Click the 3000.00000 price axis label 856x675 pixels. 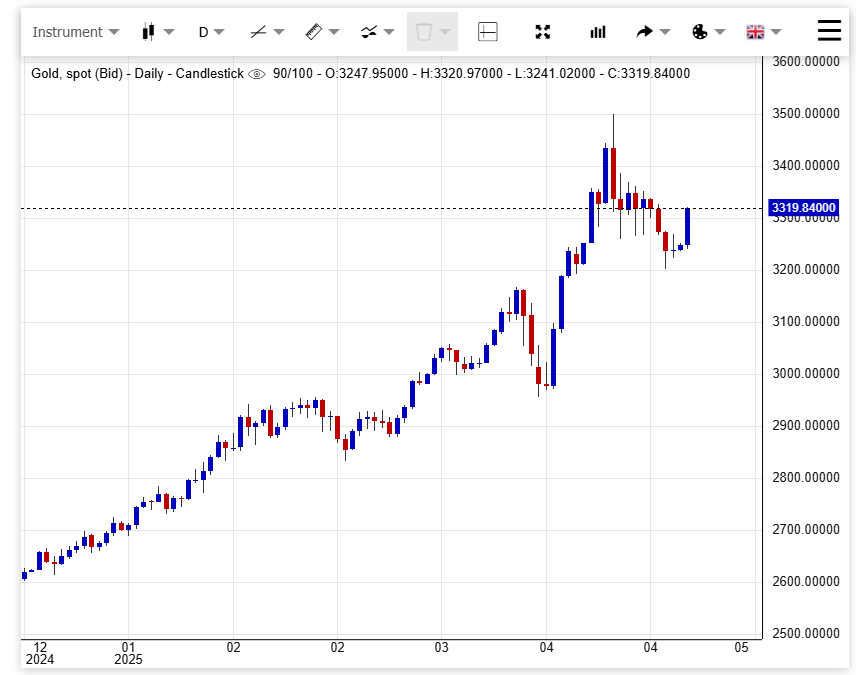[x=805, y=374]
